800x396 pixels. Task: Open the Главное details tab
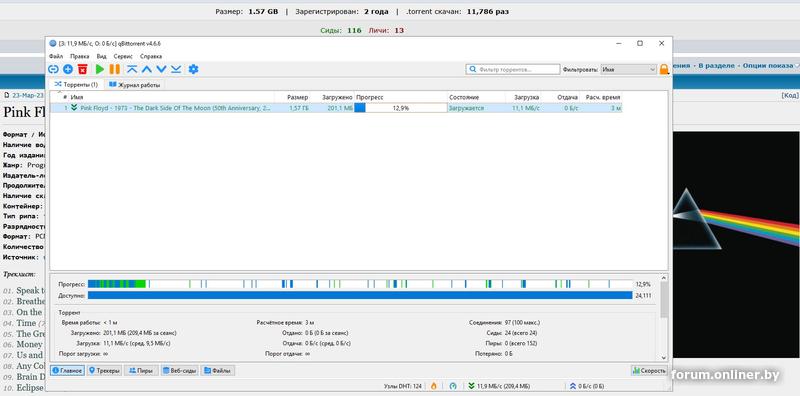(67, 370)
